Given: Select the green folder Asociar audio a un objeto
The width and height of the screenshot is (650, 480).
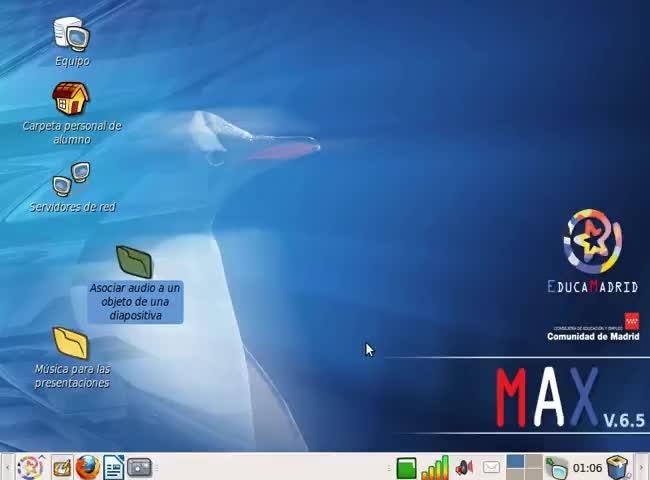Looking at the screenshot, I should click(135, 262).
